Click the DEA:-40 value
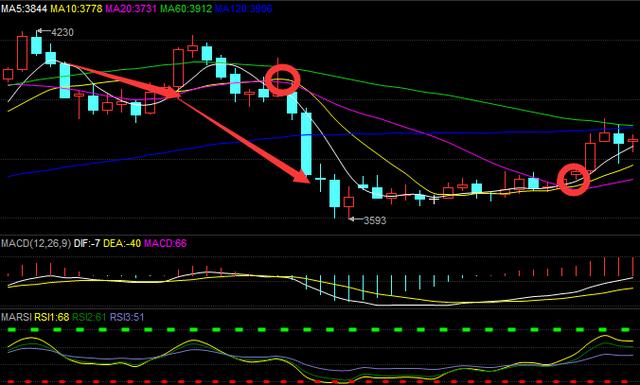This screenshot has height=385, width=640. click(x=122, y=244)
